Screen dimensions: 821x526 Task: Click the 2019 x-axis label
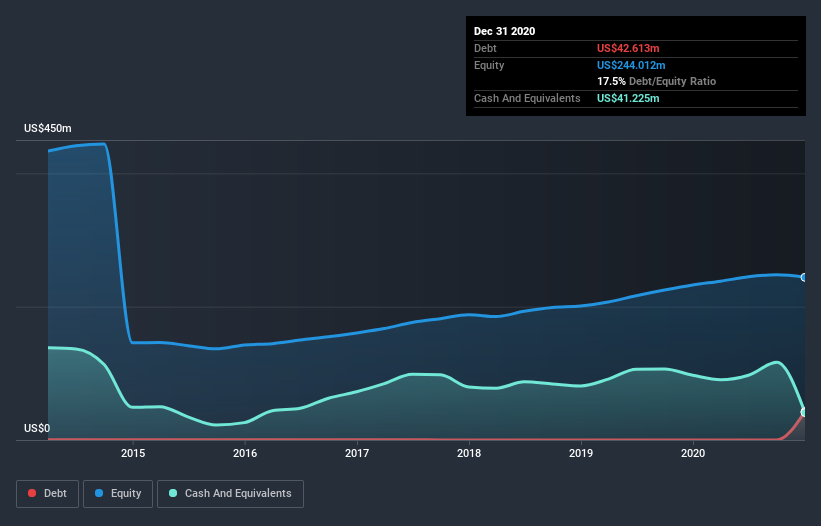pyautogui.click(x=581, y=453)
